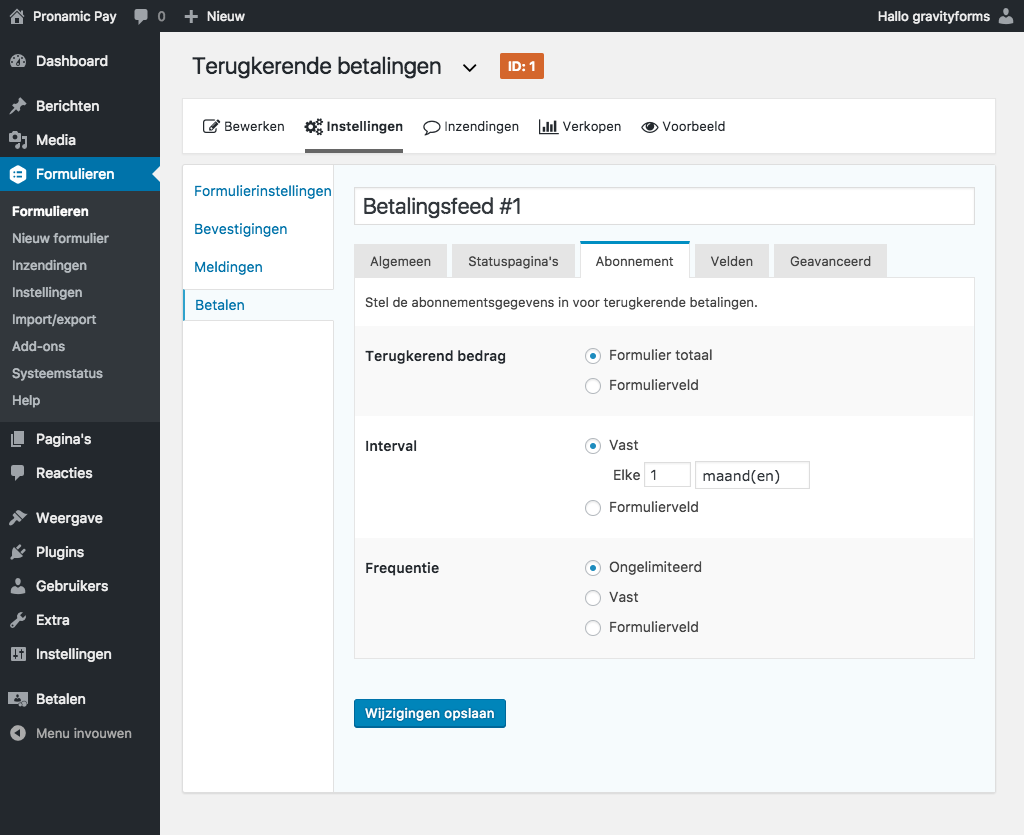1024x835 pixels.
Task: Click the orange ID: 1 badge
Action: pyautogui.click(x=522, y=66)
